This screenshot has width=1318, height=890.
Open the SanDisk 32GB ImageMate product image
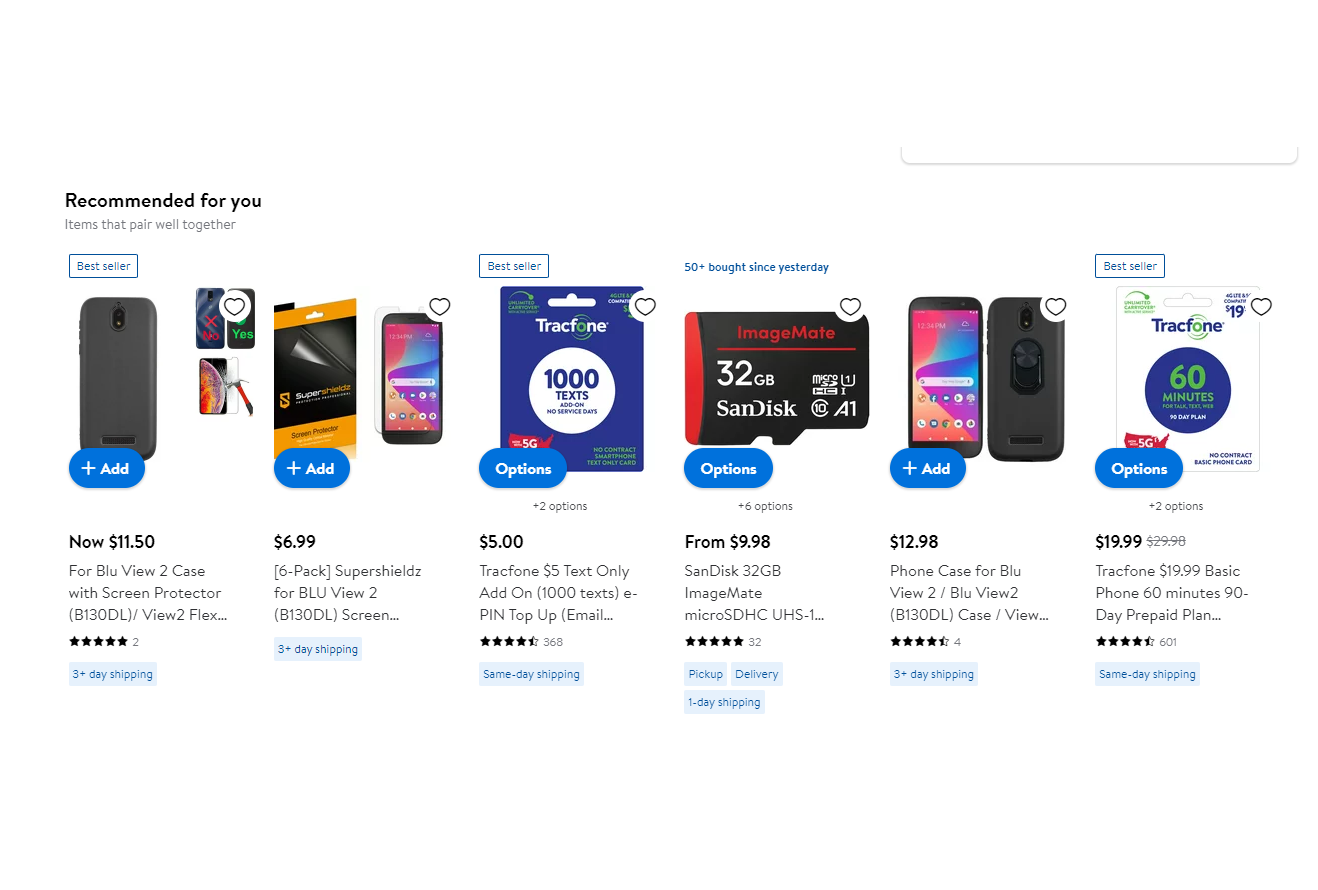[777, 378]
